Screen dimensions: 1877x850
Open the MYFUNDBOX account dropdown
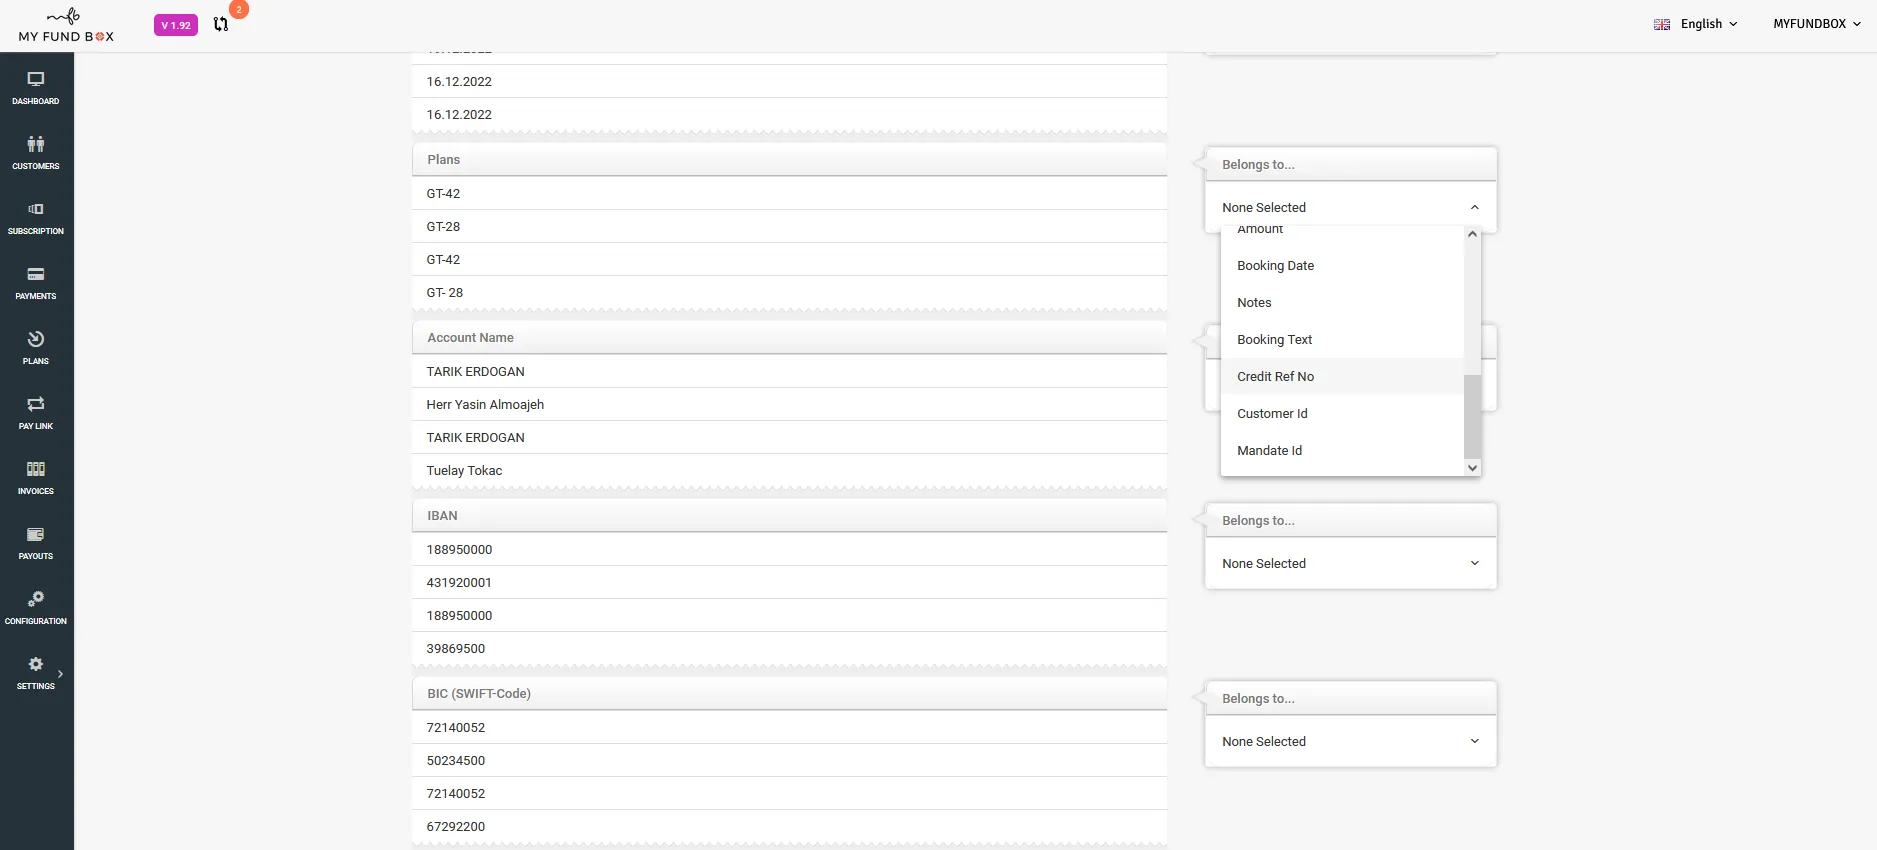click(1817, 24)
